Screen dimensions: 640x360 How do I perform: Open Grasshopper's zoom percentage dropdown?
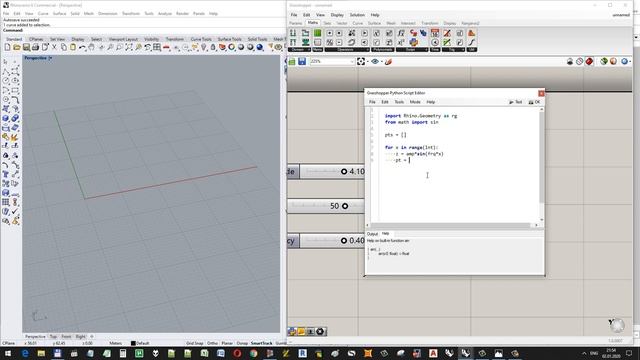coord(352,62)
